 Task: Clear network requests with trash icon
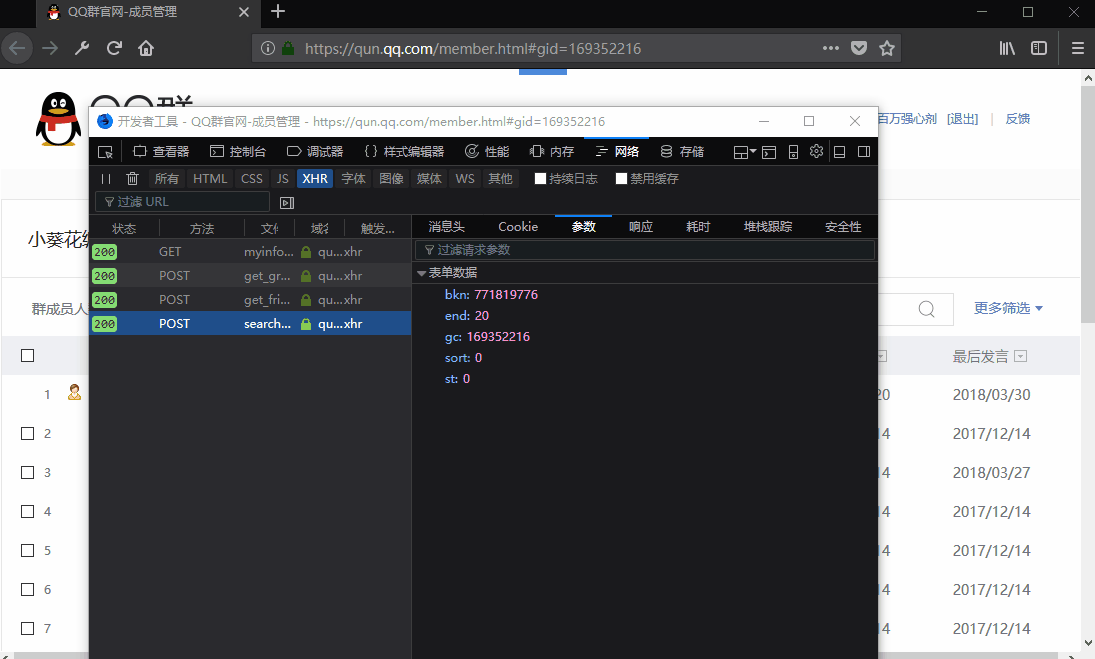click(133, 179)
